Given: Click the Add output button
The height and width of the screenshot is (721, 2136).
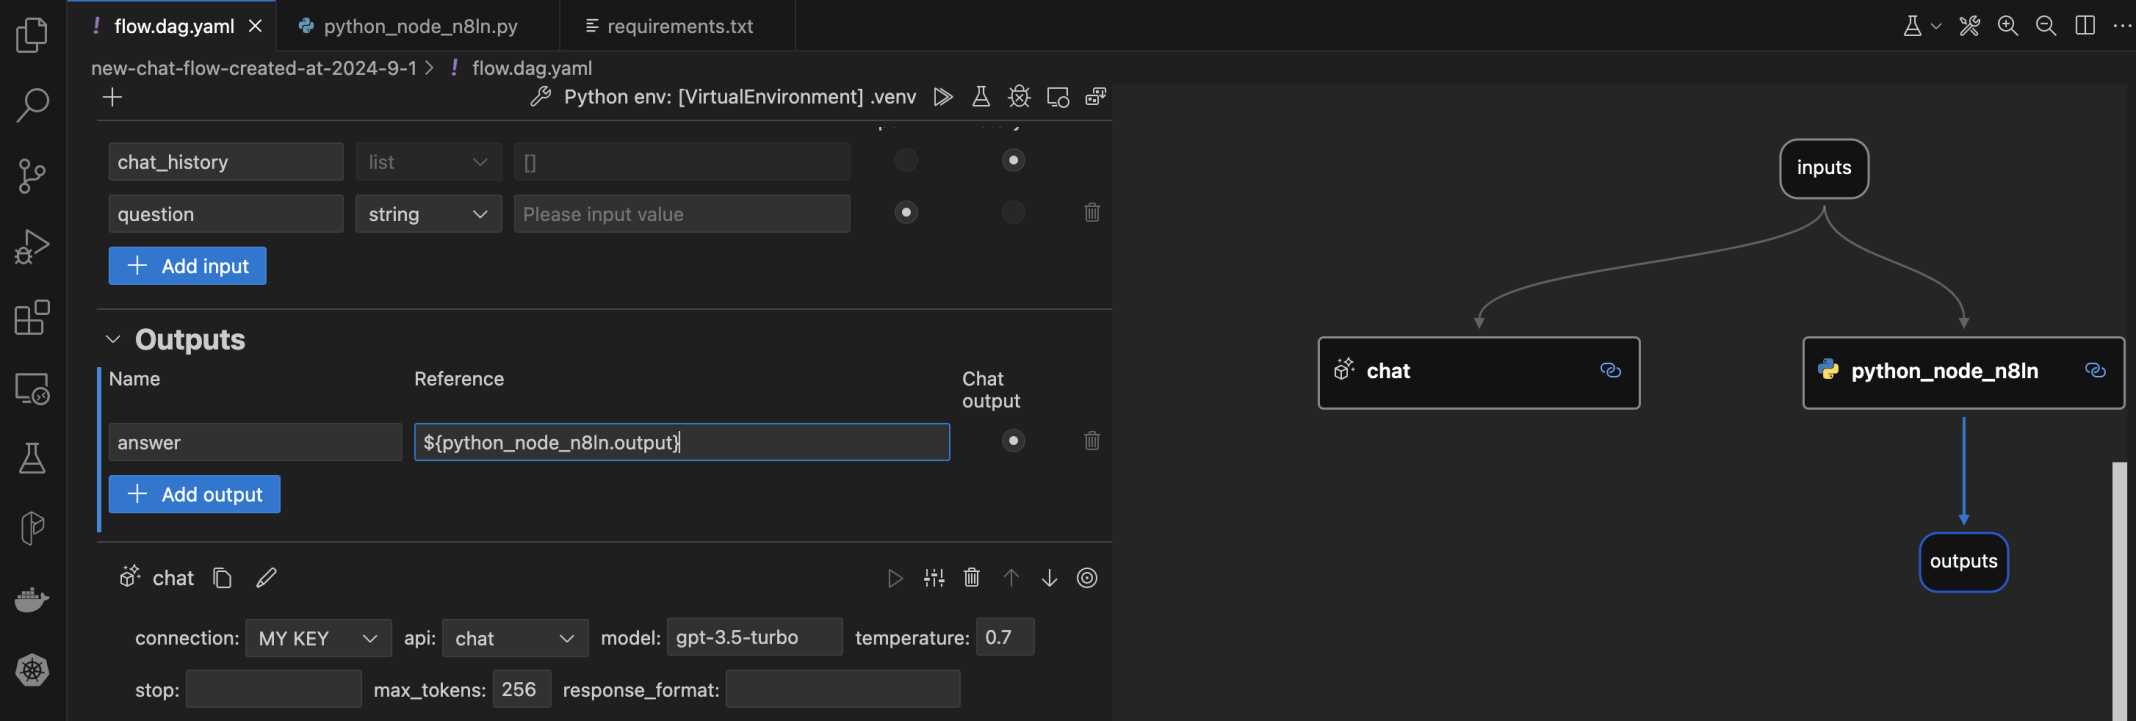Looking at the screenshot, I should pyautogui.click(x=194, y=494).
